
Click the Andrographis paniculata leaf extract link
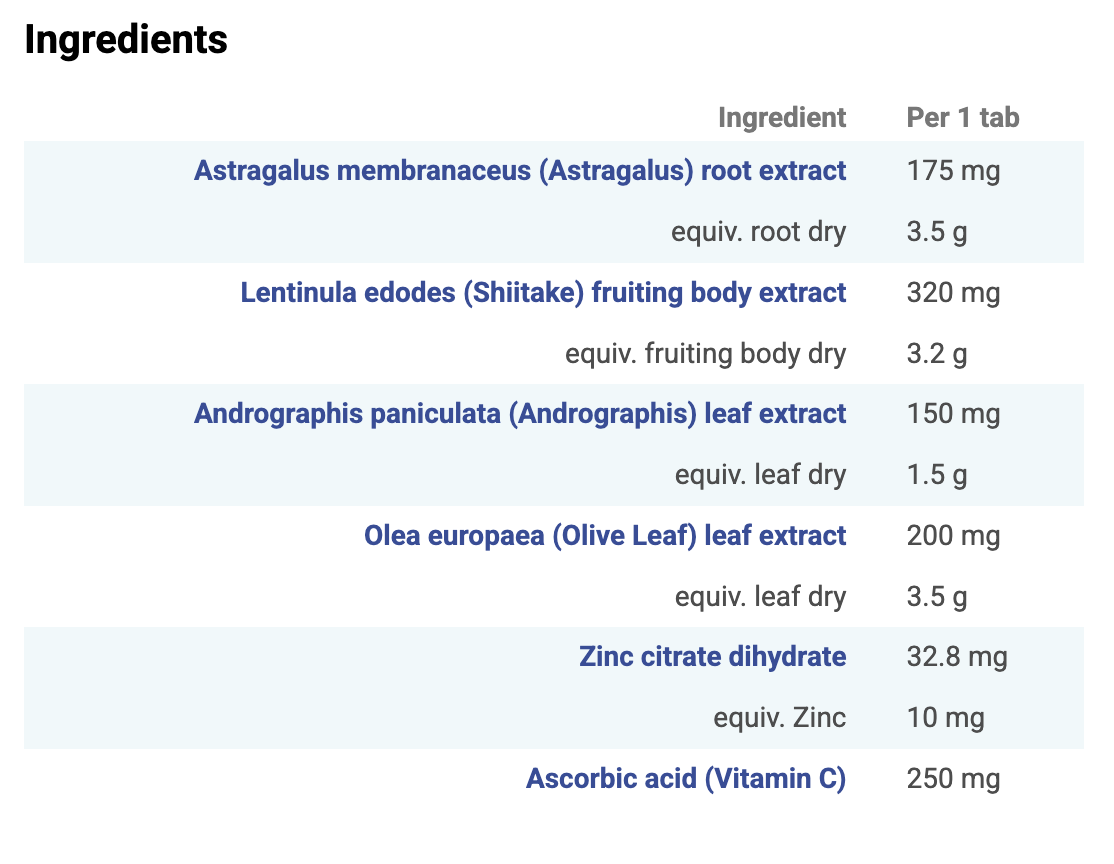(520, 414)
